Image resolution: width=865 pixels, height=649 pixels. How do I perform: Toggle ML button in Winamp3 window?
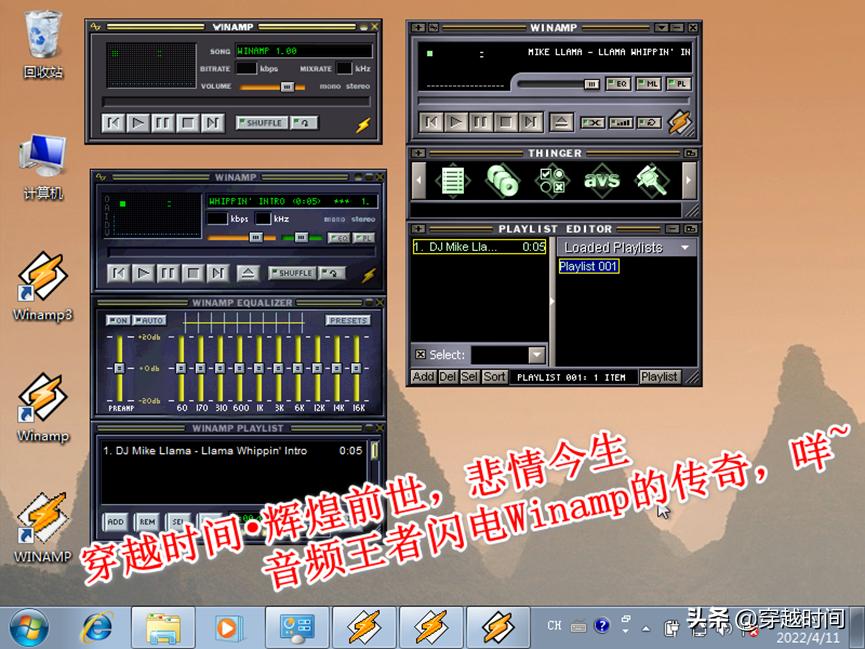click(649, 84)
